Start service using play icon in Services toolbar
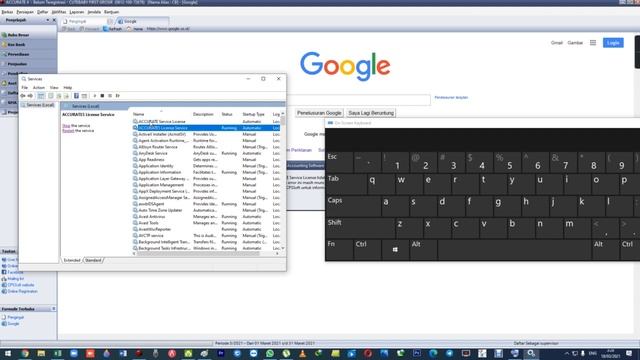Screen dimensions: 640x360 tap(95, 96)
